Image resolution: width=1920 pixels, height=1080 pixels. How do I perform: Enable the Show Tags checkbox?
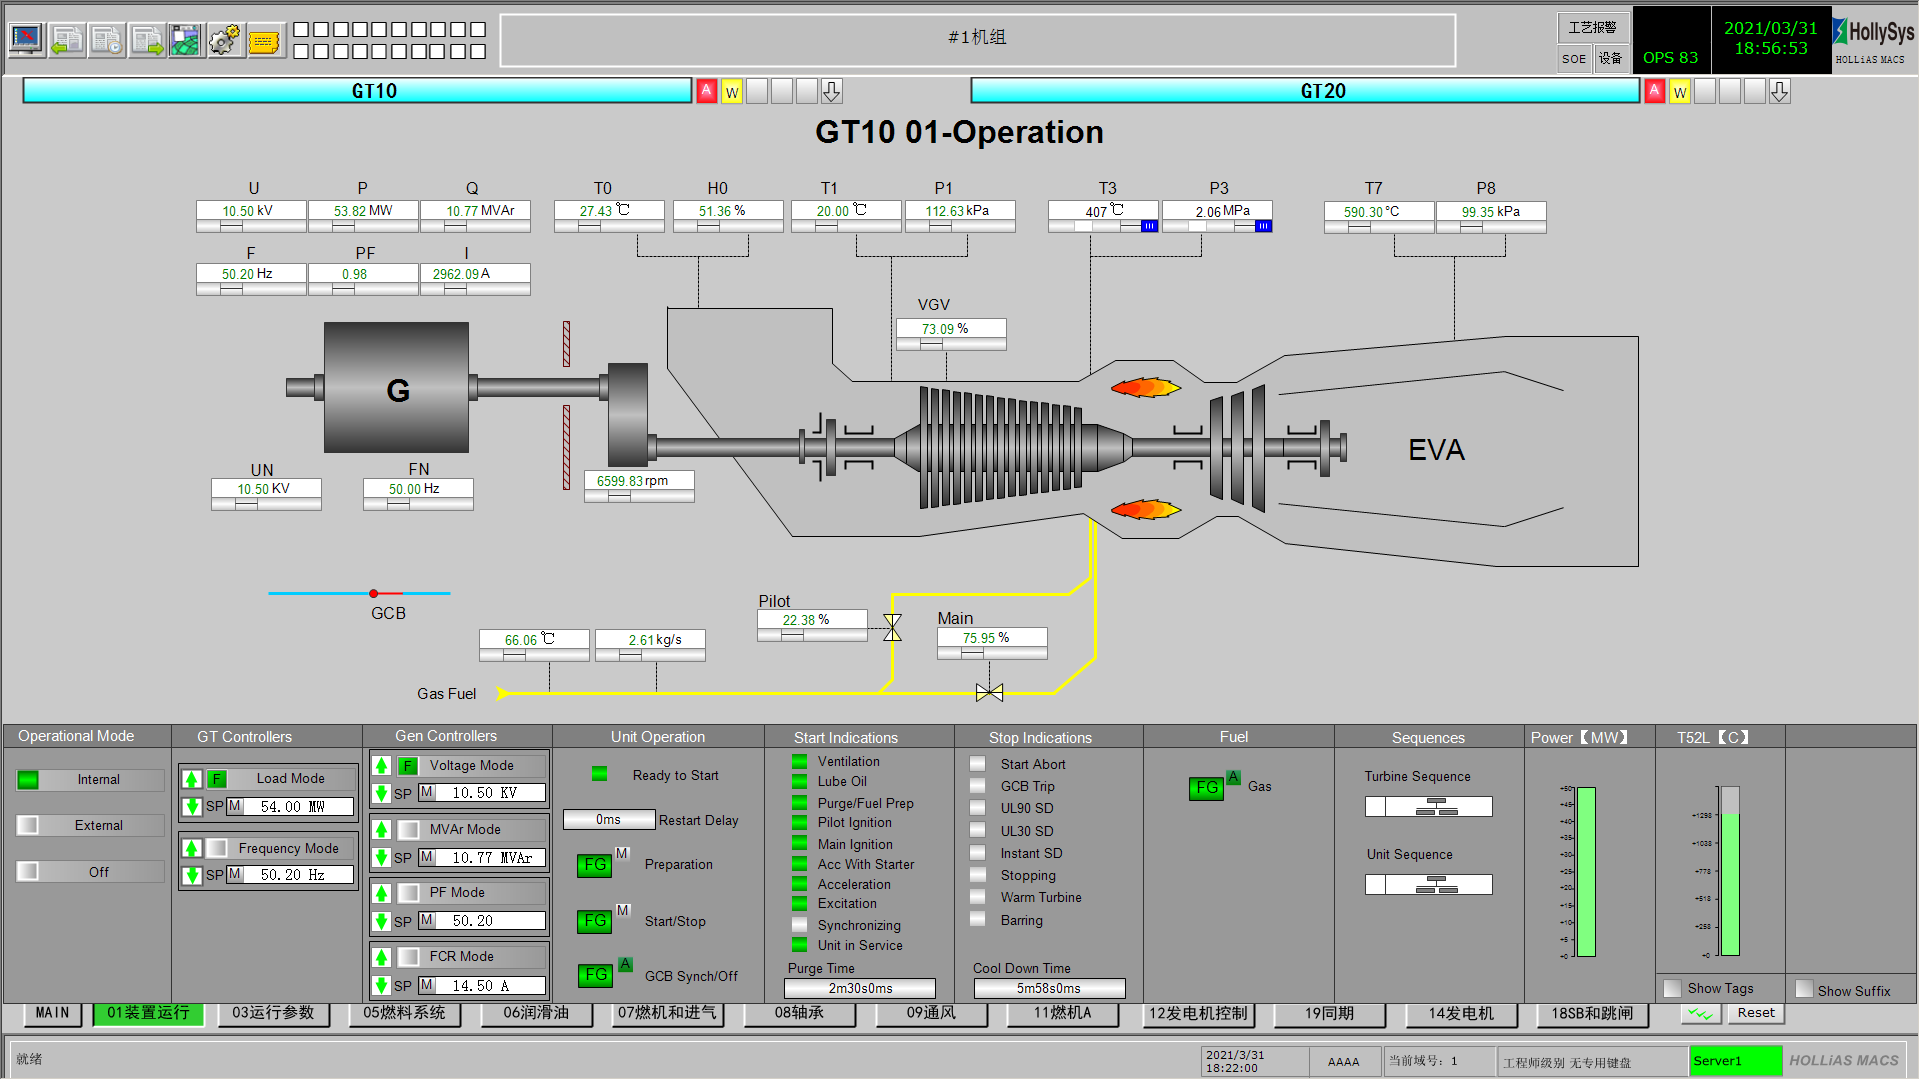tap(1673, 988)
